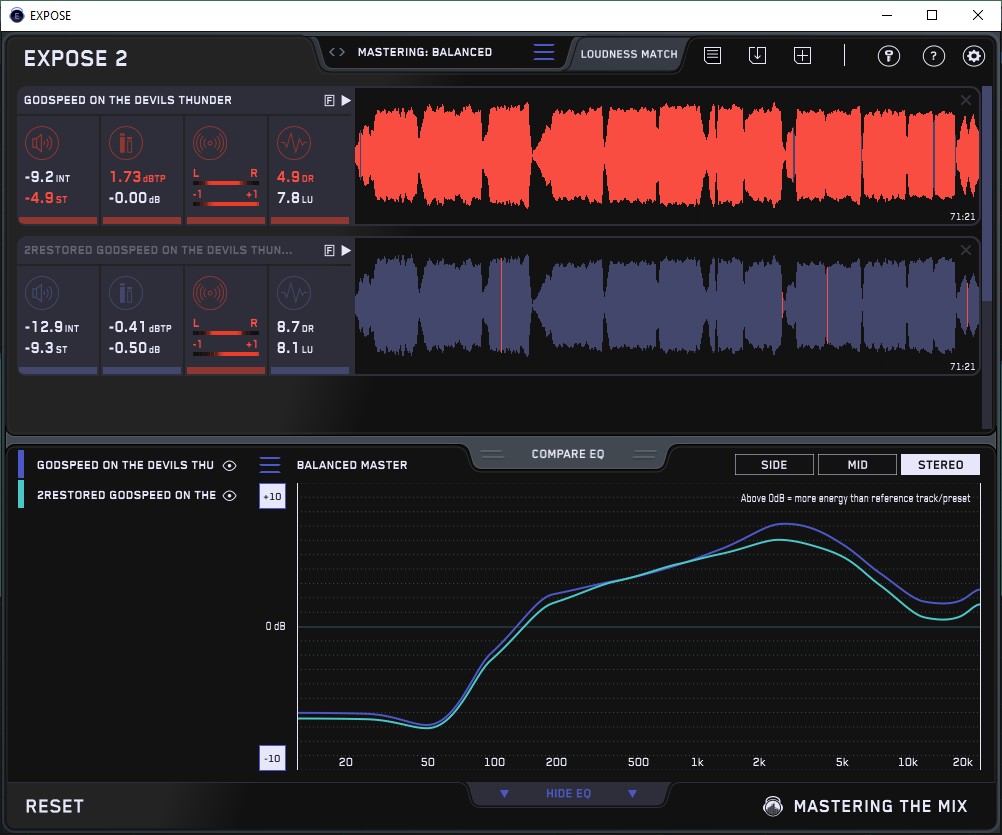
Task: Play the Godspeed On The Devils Thunder track
Action: coord(346,100)
